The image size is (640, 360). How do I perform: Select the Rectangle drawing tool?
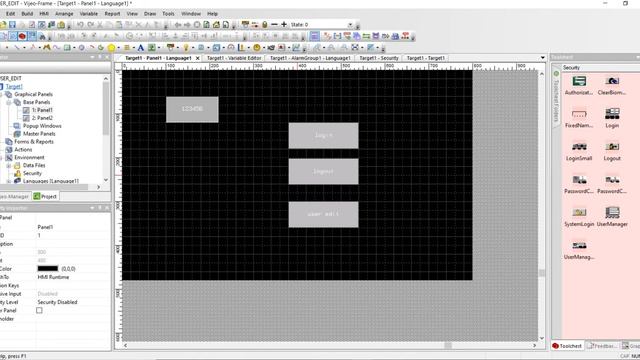pos(67,48)
